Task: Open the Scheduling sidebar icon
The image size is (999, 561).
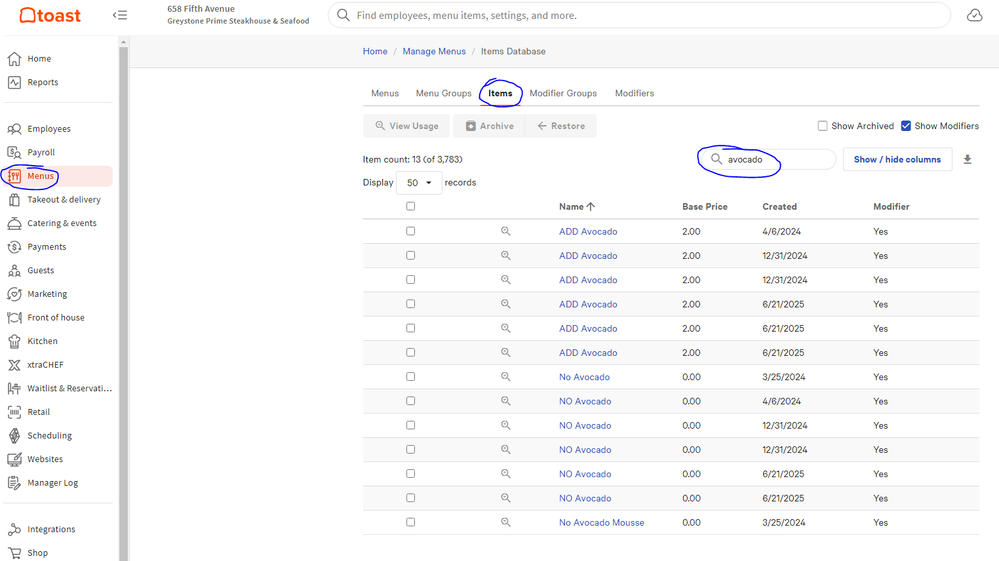Action: [14, 436]
